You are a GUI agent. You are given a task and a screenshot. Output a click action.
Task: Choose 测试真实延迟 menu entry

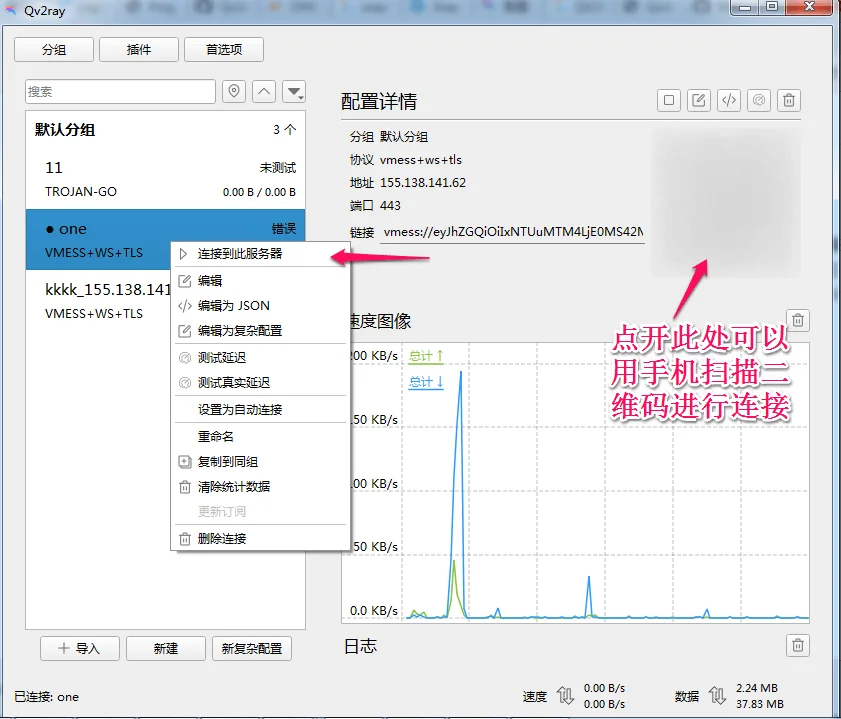click(260, 383)
